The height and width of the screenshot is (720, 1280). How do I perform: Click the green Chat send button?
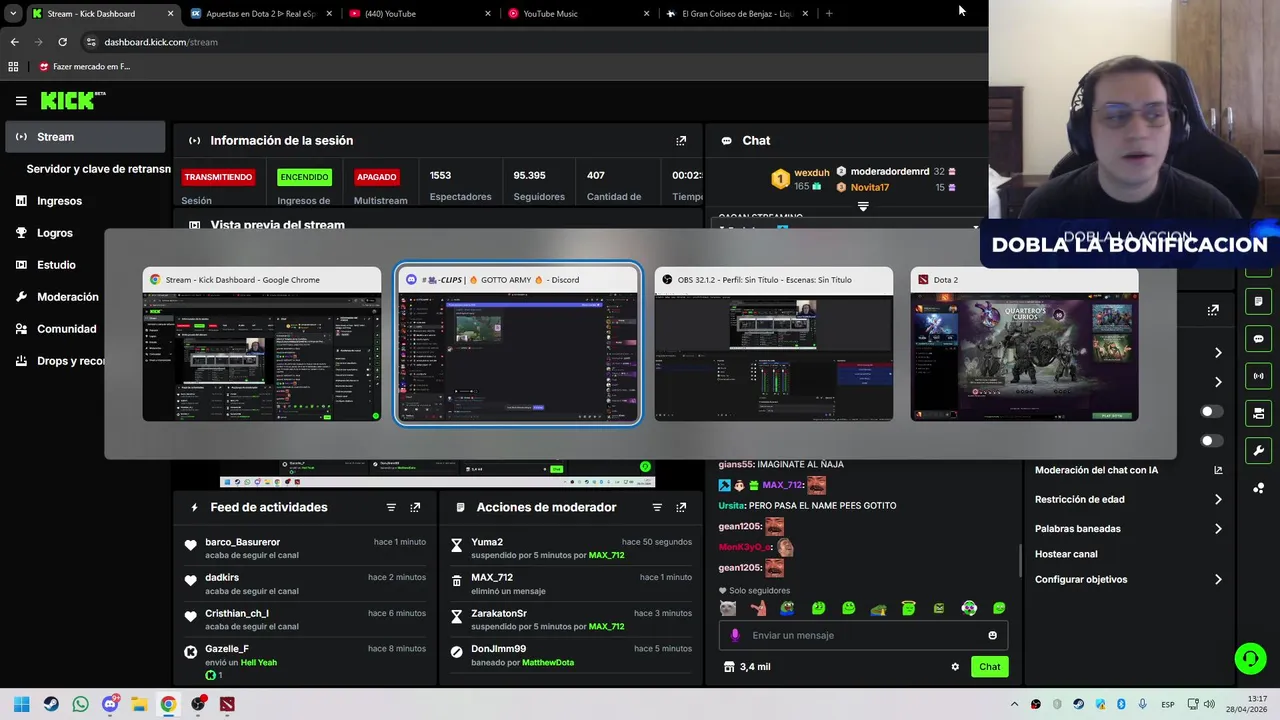pyautogui.click(x=989, y=667)
